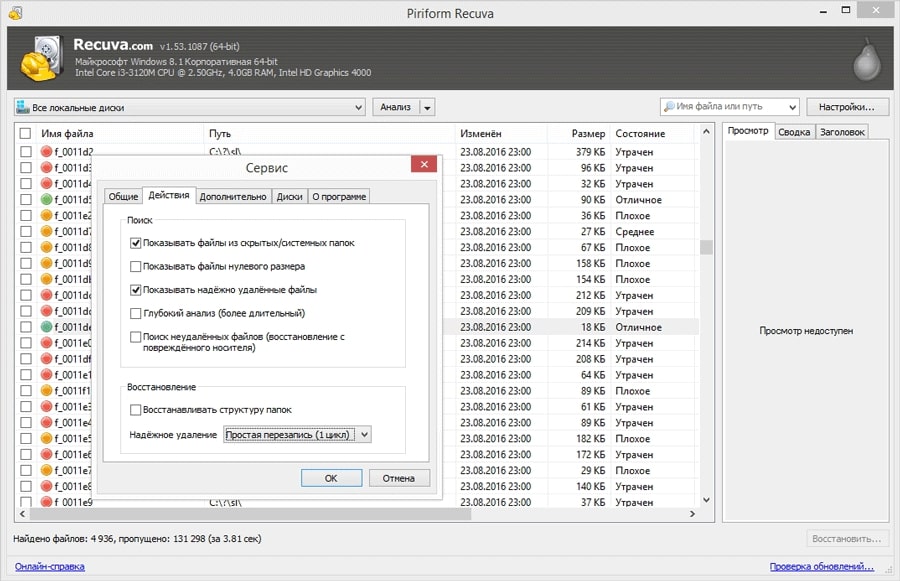Viewport: 900px width, 581px height.
Task: Open the Надёжное удаление method dropdown
Action: tap(297, 435)
